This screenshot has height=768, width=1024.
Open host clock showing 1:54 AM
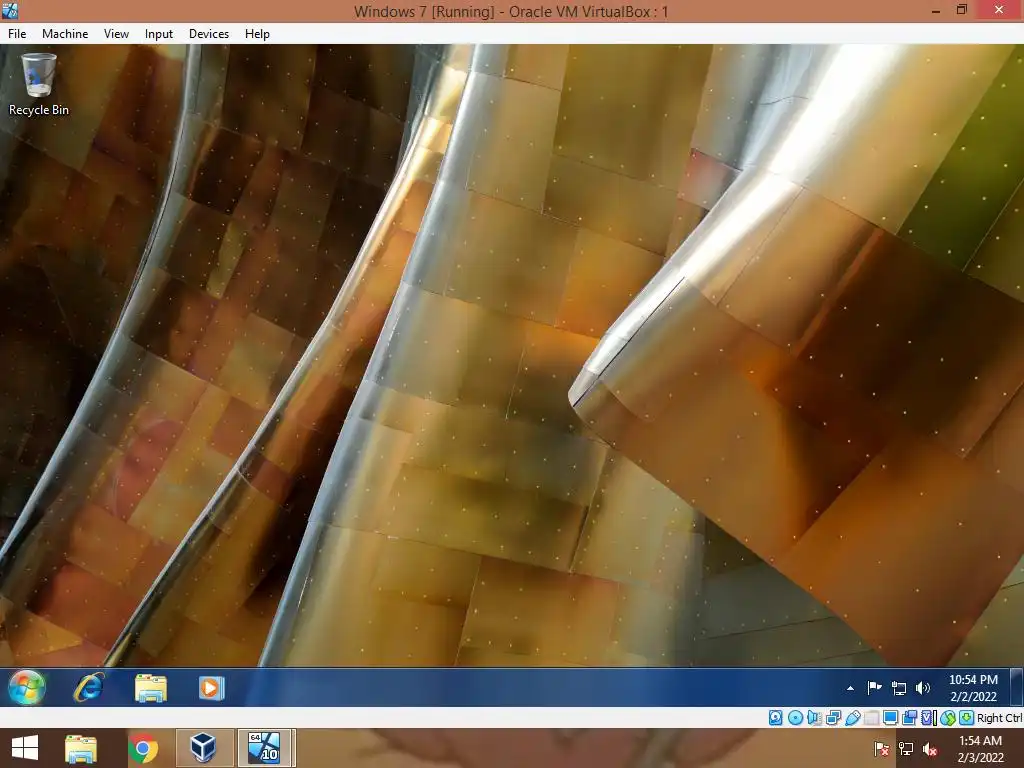[980, 748]
